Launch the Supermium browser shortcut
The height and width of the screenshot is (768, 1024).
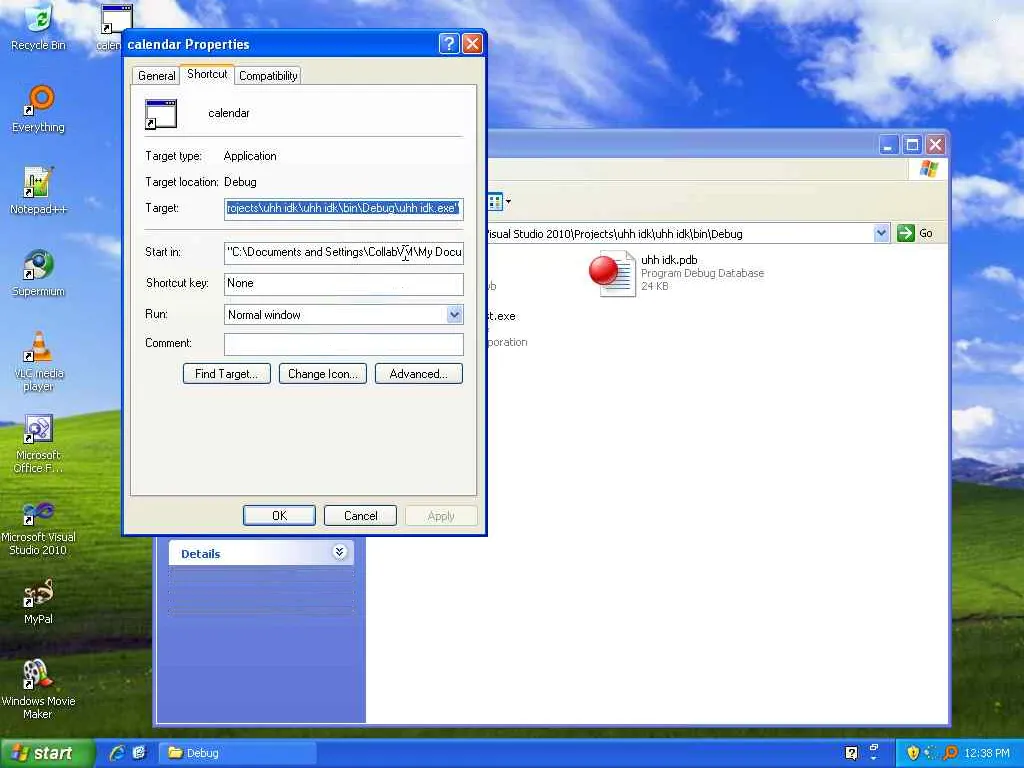click(x=38, y=273)
